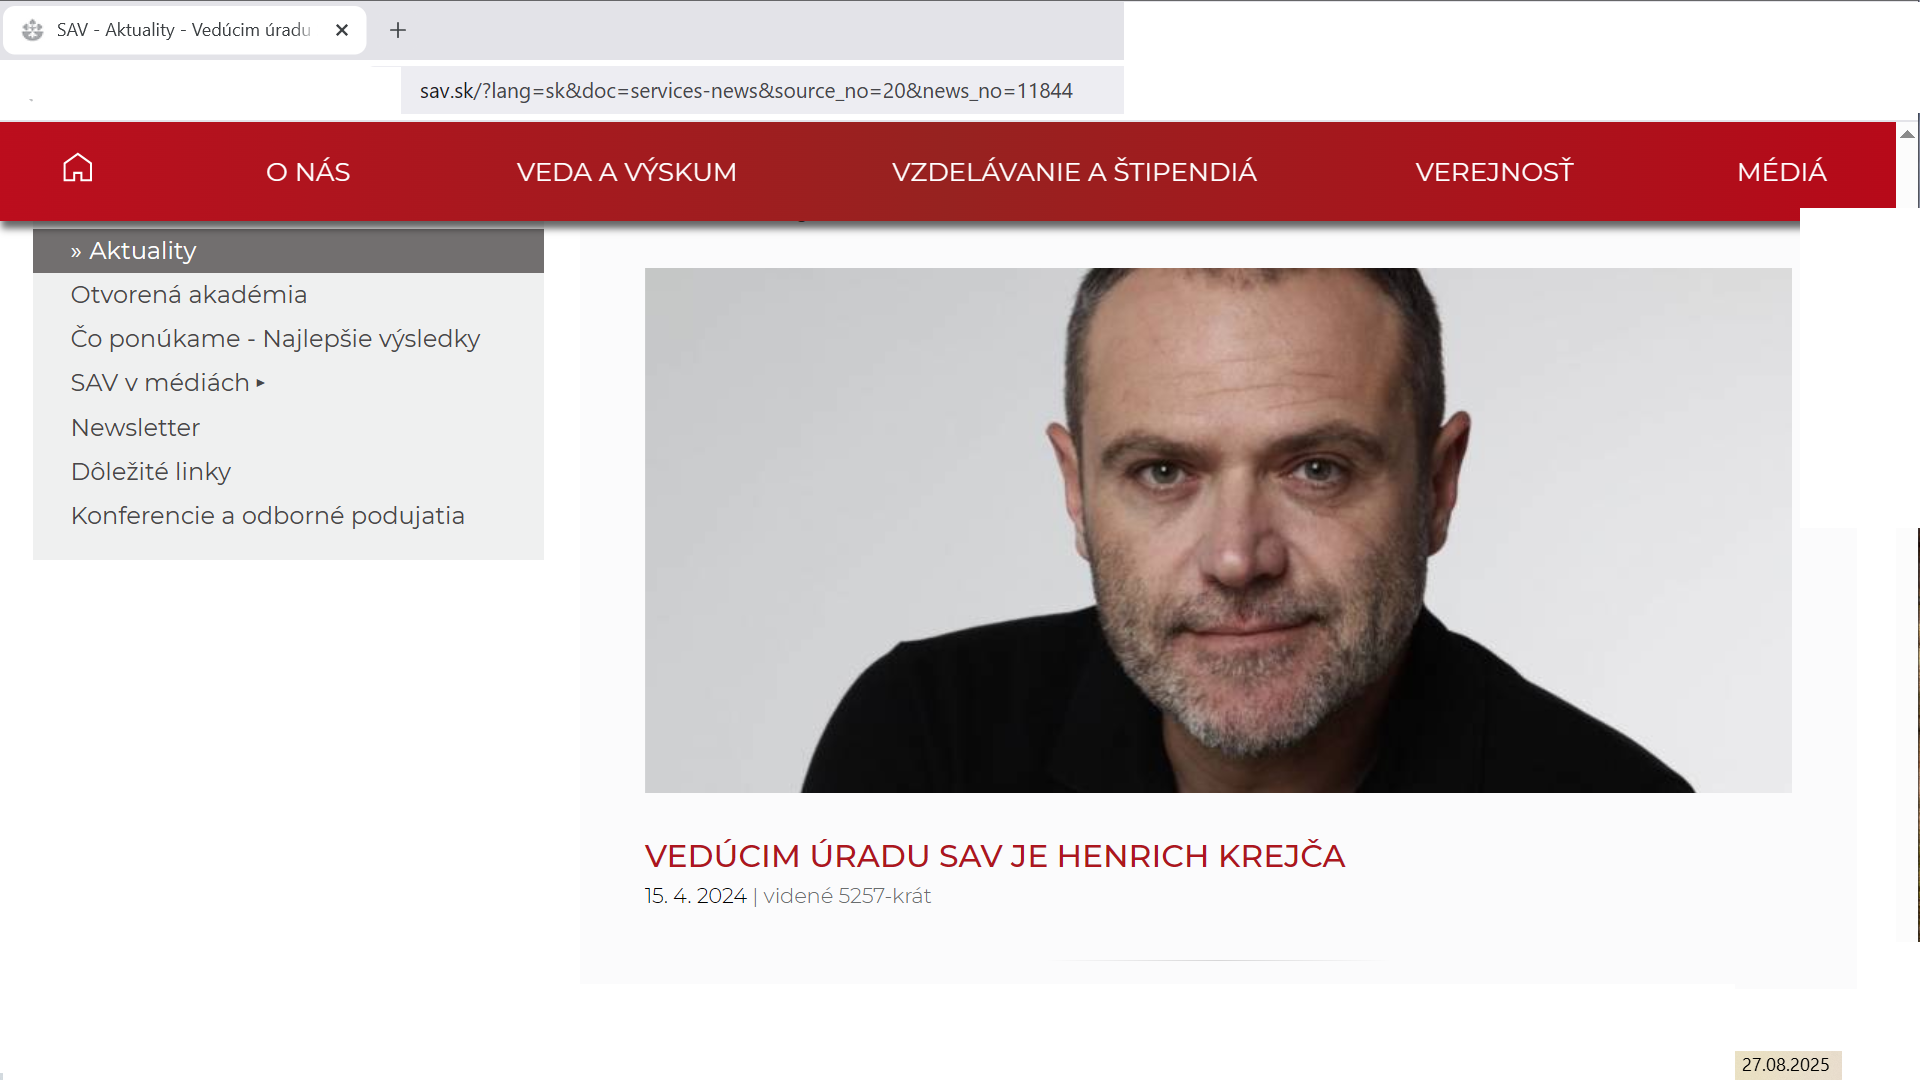Open the VEREJNOSŤ menu
The width and height of the screenshot is (1920, 1080).
point(1494,172)
